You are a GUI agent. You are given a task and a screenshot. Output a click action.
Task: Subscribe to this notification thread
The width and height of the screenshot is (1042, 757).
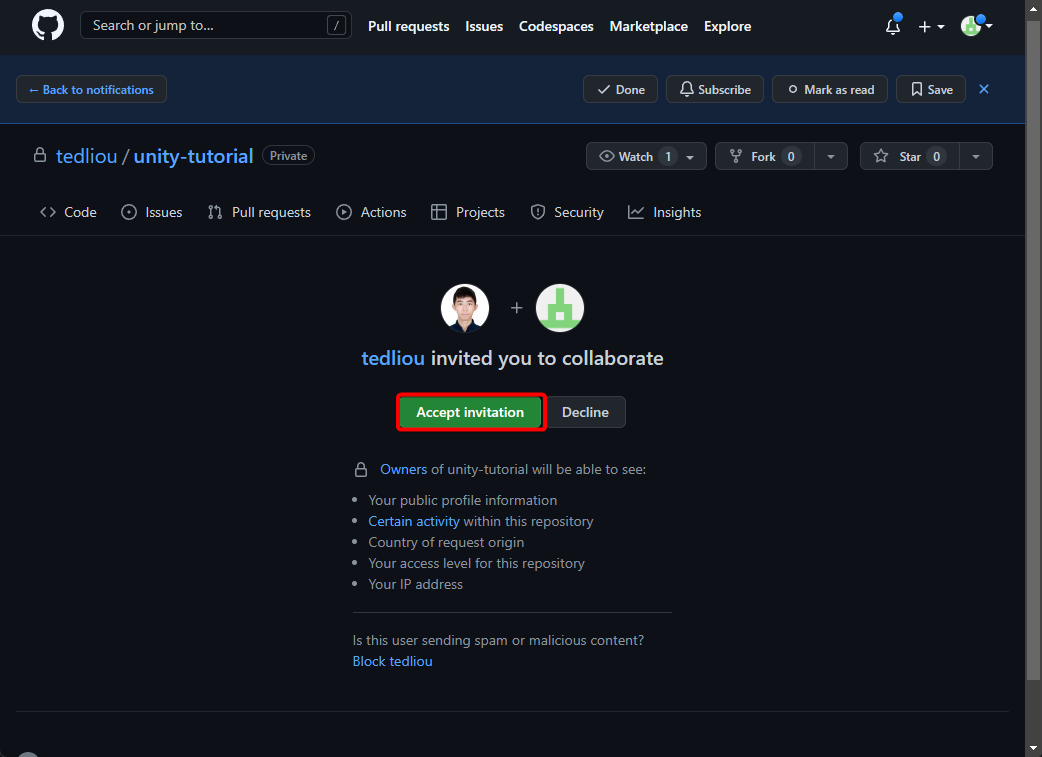[715, 89]
